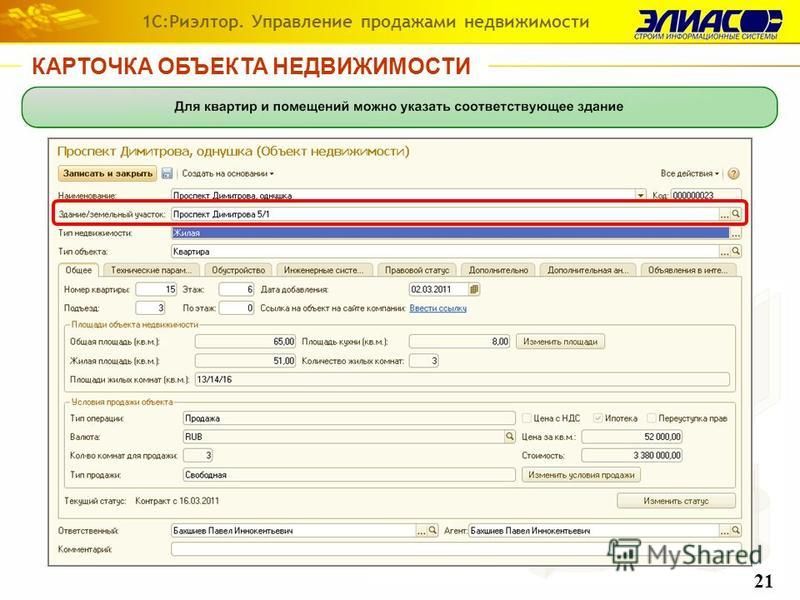Click the Жилая площадь field 51,00
The height and width of the screenshot is (600, 800).
tap(245, 361)
